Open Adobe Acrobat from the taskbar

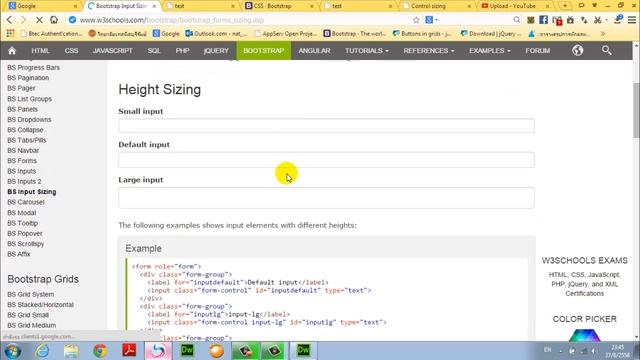(129, 351)
